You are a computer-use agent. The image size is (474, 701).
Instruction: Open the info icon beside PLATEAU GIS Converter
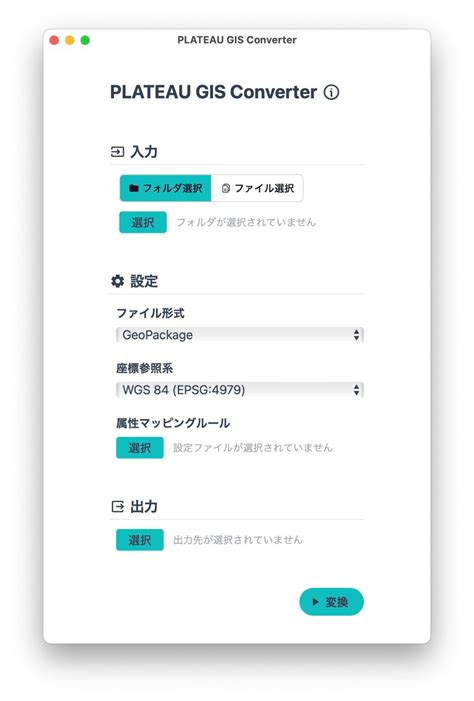point(331,93)
